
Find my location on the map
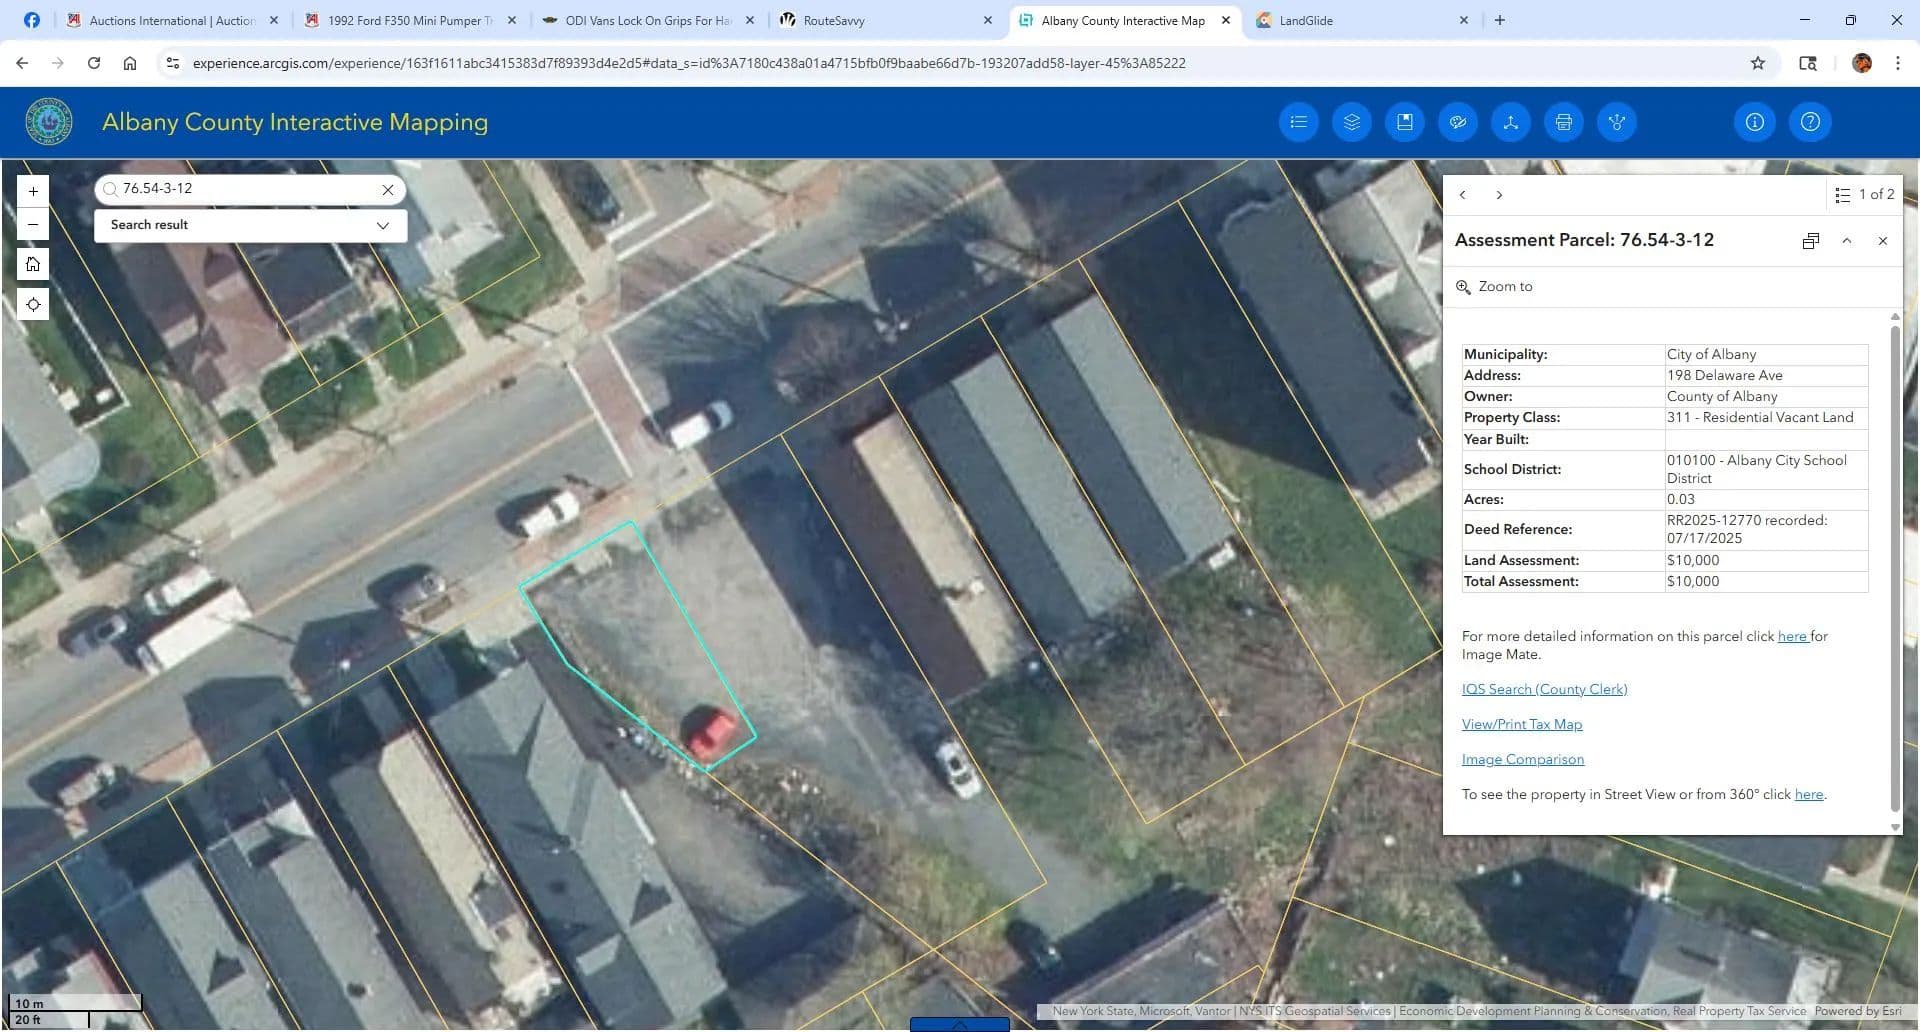[33, 304]
